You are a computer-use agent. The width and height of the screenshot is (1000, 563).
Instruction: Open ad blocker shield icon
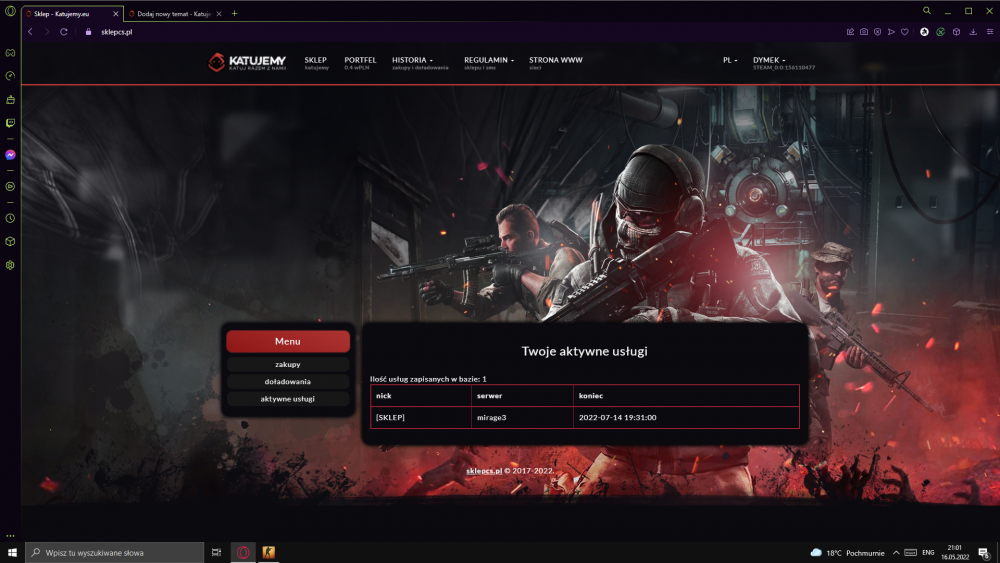(878, 32)
